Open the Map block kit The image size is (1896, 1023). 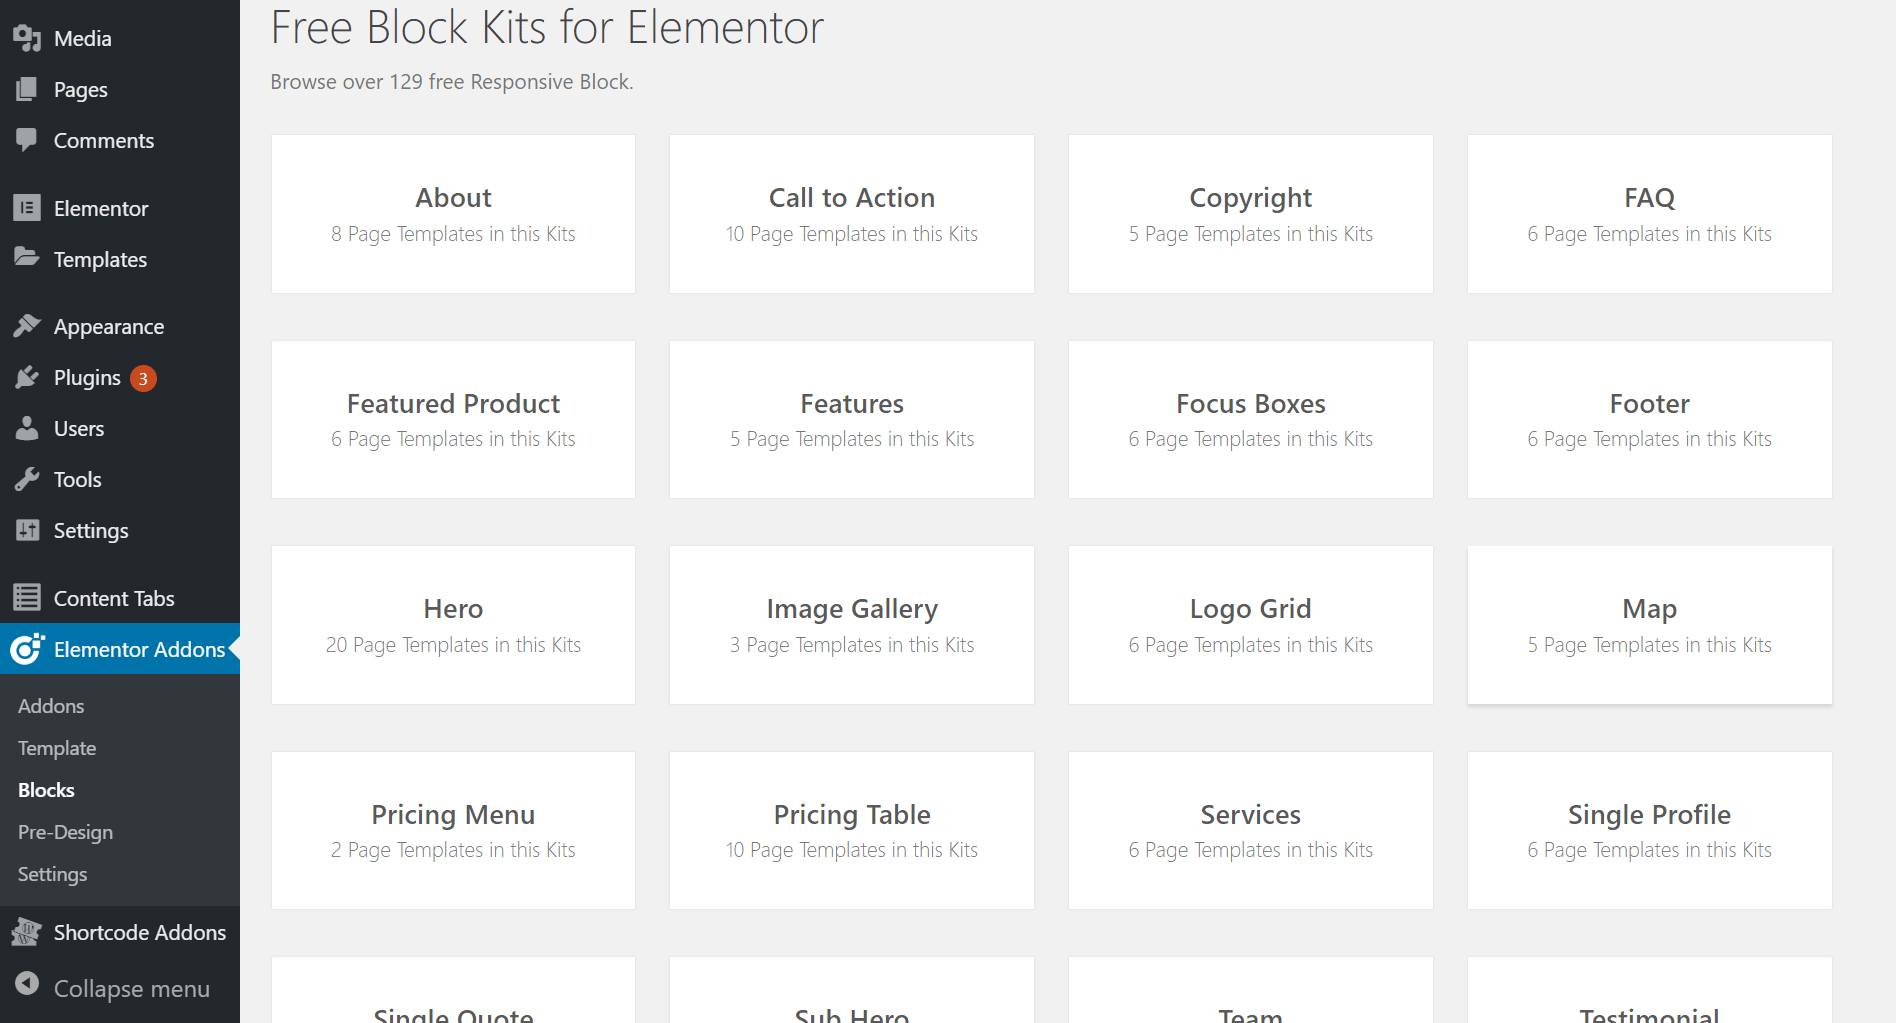(x=1649, y=625)
